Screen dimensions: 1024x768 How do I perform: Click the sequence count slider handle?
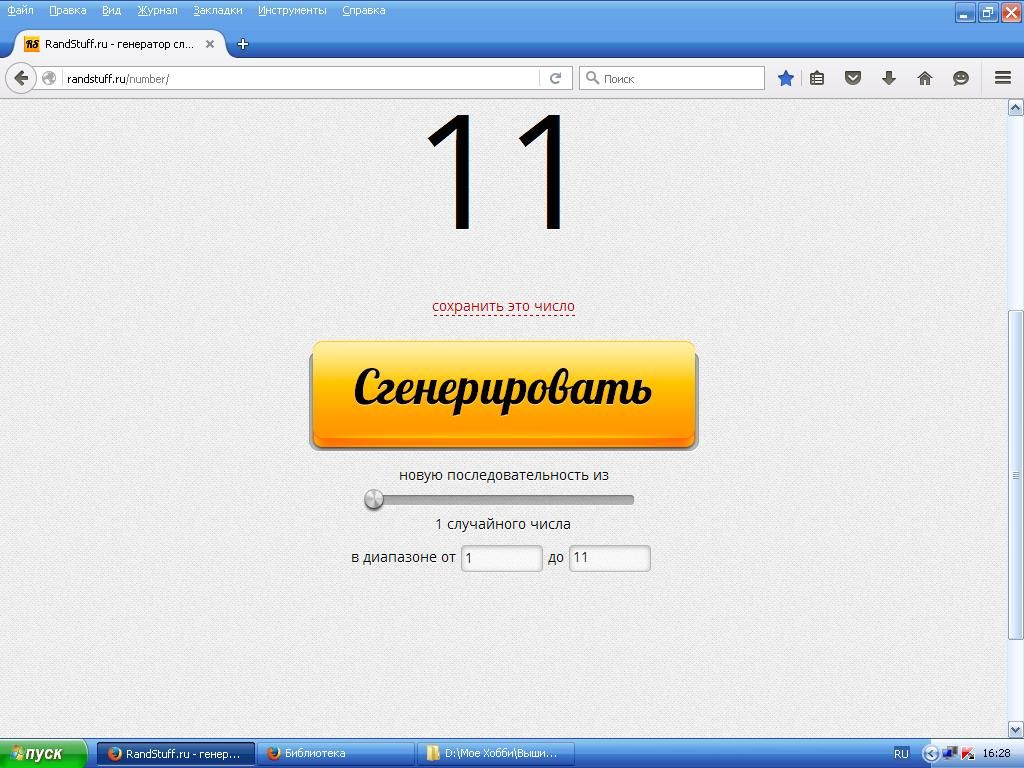pyautogui.click(x=374, y=499)
